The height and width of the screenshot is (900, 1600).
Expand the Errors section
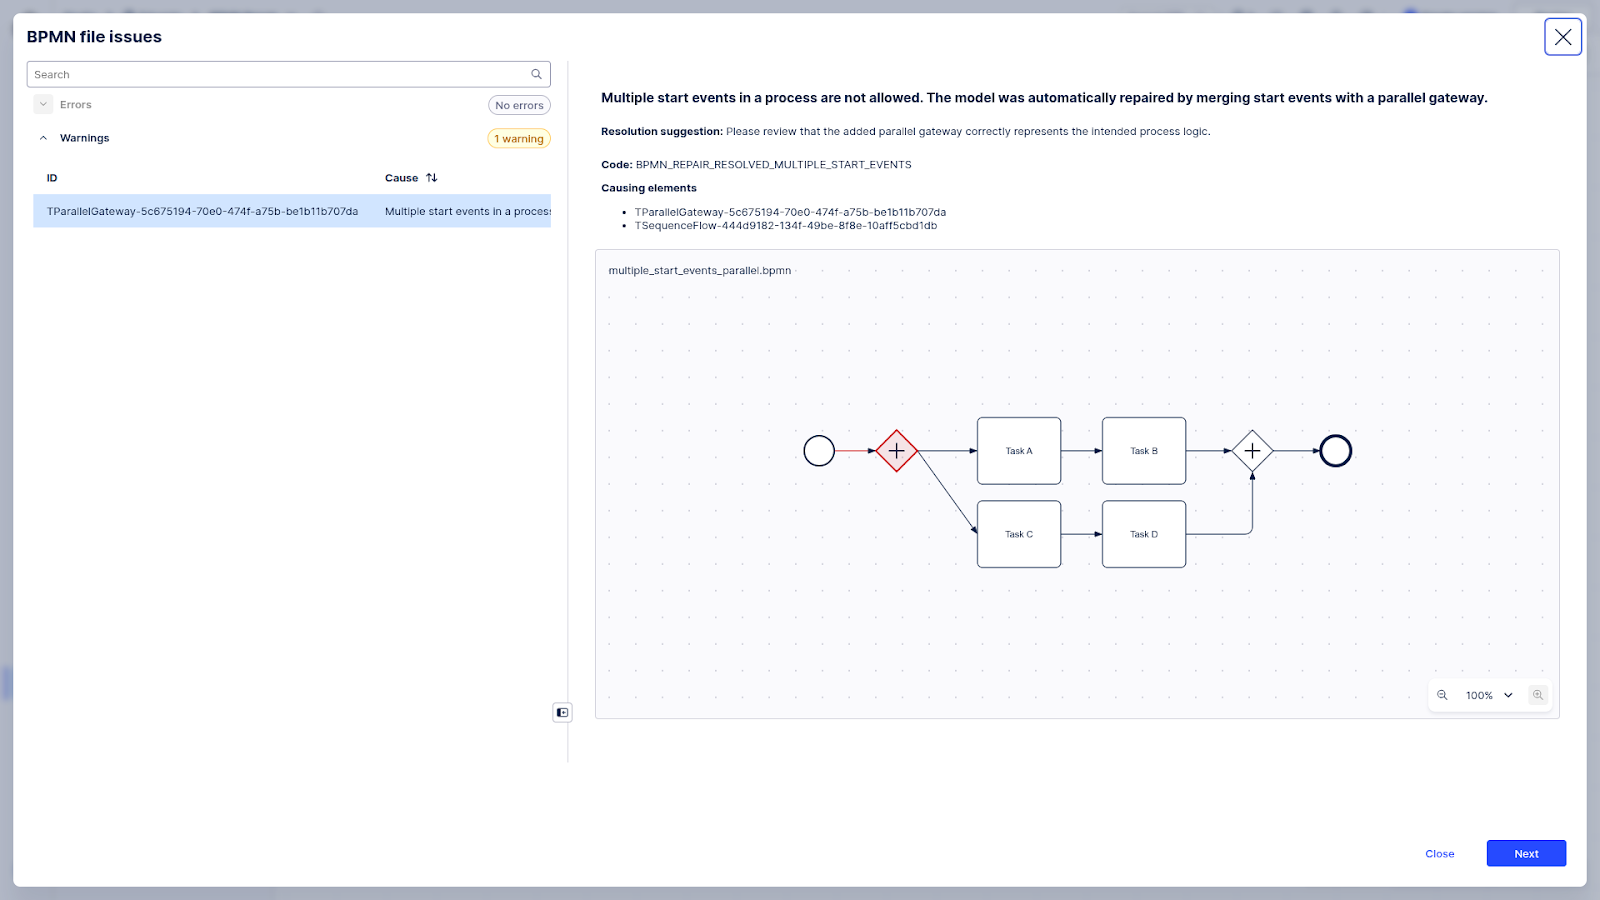pos(43,104)
